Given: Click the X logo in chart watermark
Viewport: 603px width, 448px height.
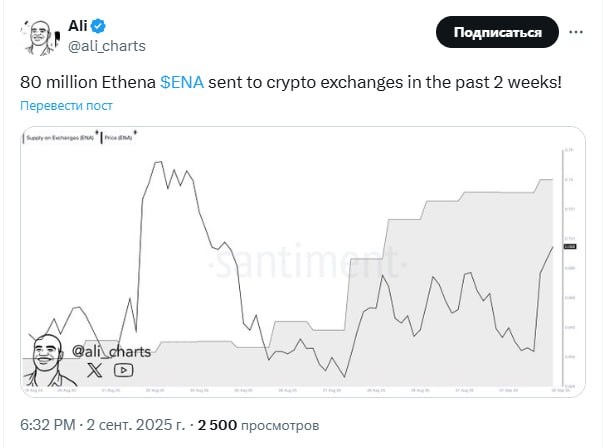Looking at the screenshot, I should [x=95, y=370].
